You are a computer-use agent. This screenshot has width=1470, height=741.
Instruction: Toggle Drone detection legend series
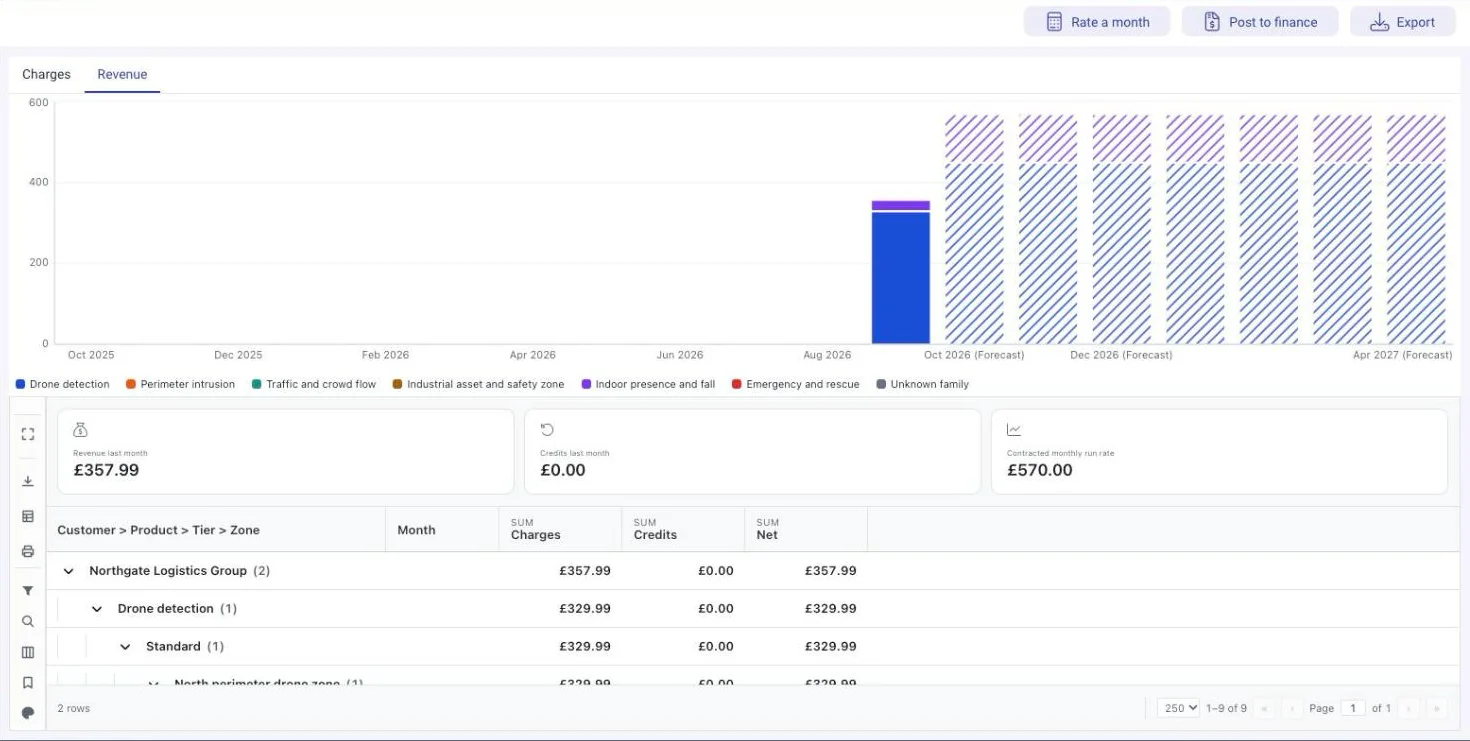click(x=63, y=384)
